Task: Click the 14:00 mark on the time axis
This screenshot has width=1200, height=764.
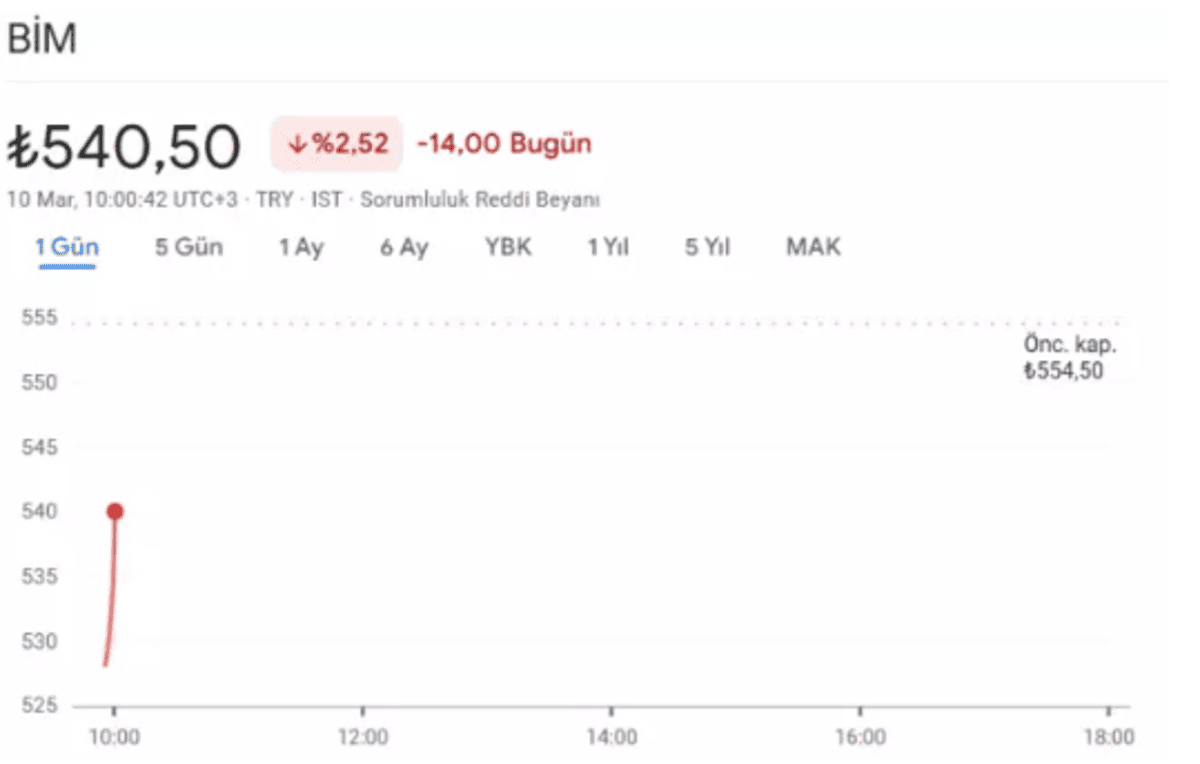Action: pyautogui.click(x=611, y=737)
